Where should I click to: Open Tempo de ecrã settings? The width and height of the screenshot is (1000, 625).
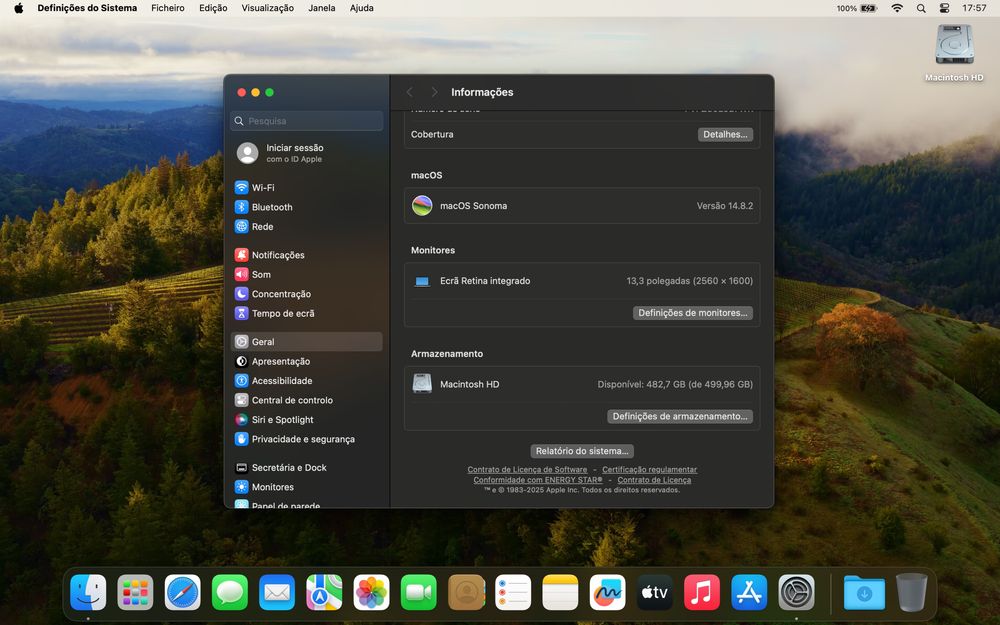(306, 313)
